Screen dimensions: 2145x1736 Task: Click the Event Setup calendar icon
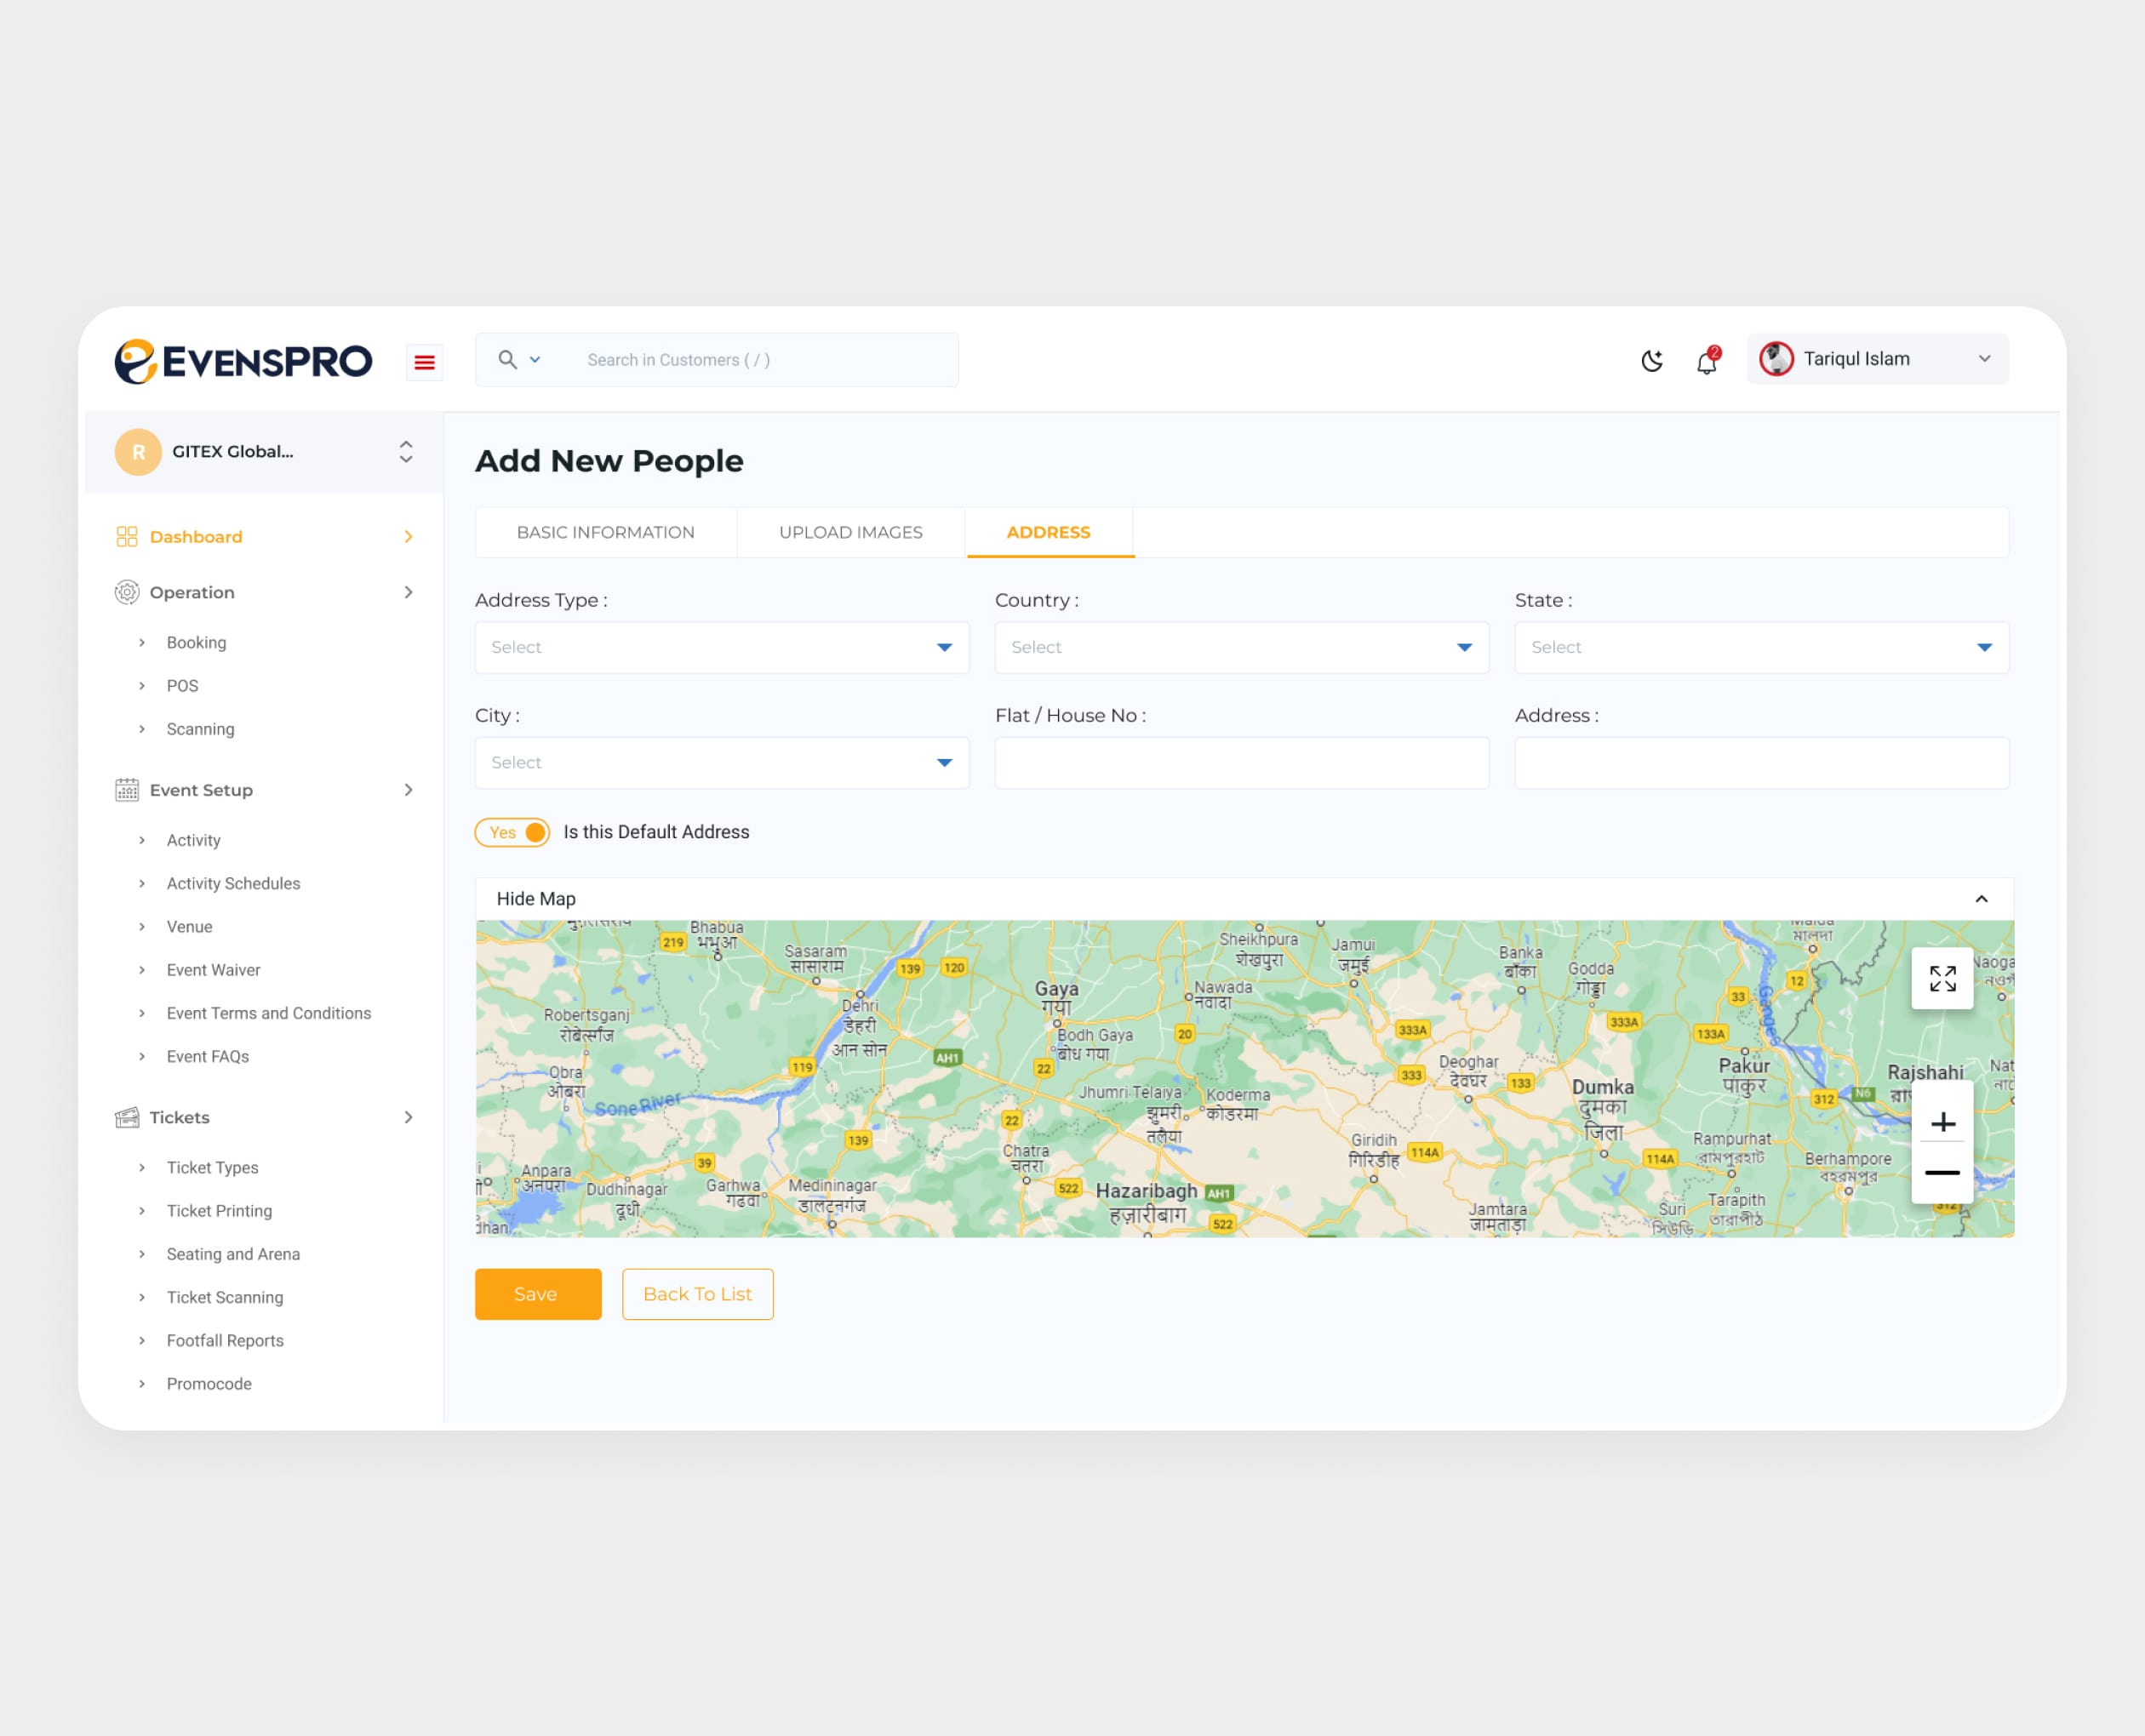tap(127, 790)
